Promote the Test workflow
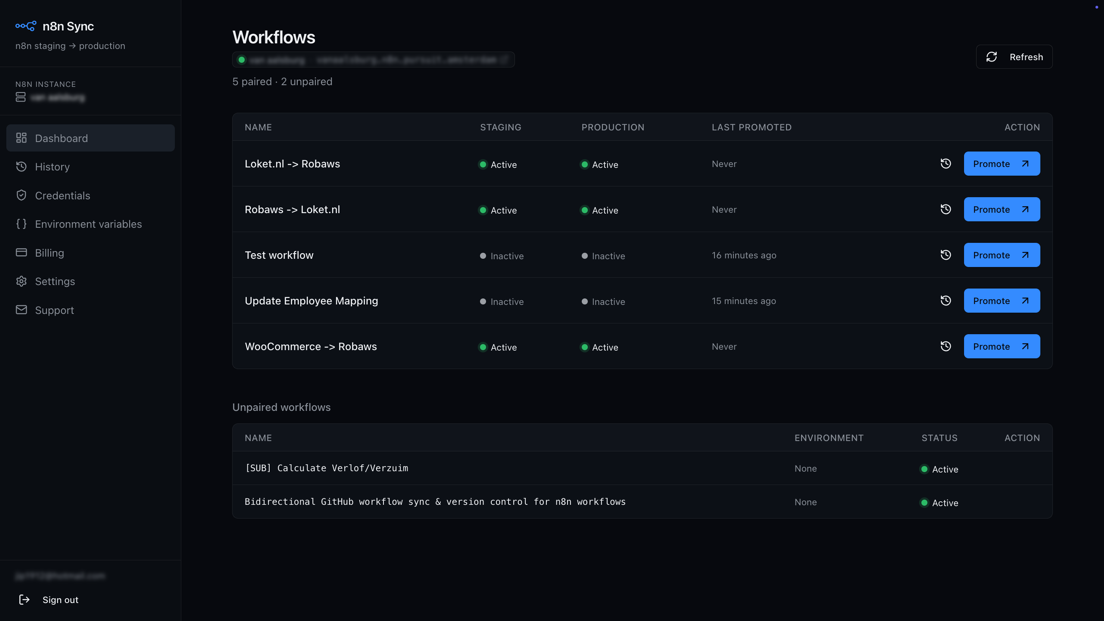Image resolution: width=1104 pixels, height=621 pixels. [1001, 255]
